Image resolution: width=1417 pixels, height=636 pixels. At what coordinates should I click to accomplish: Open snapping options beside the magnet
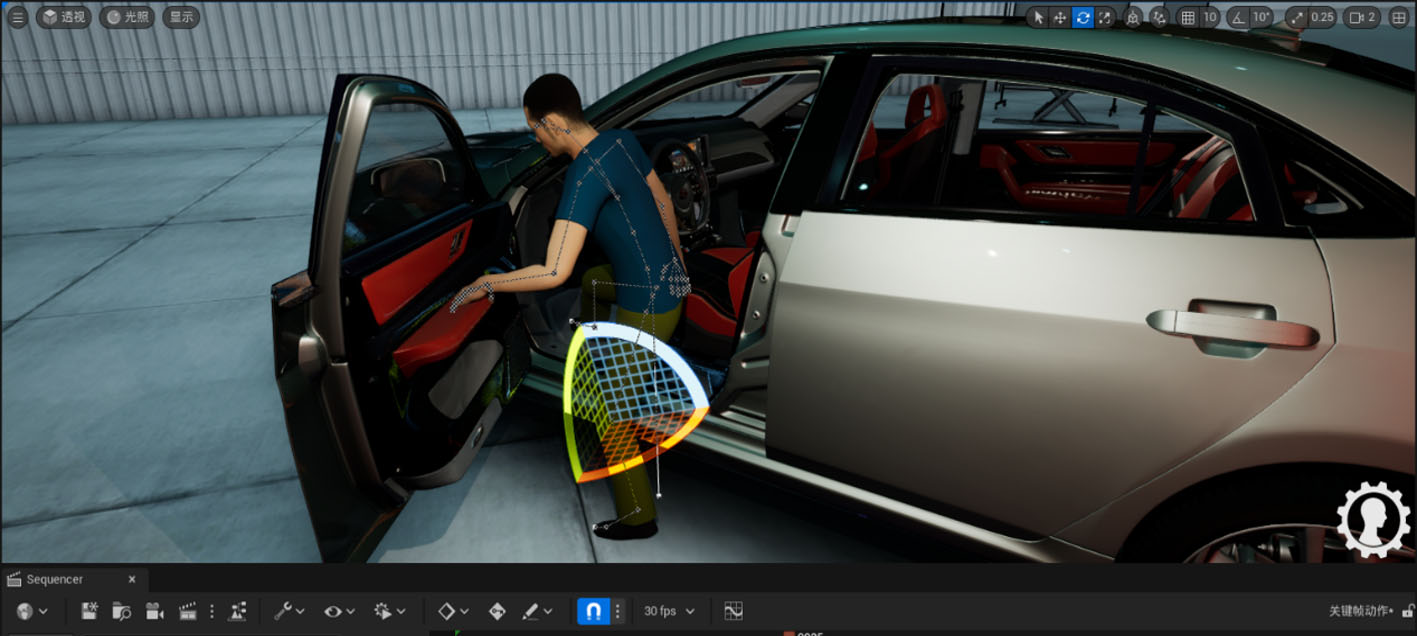[618, 611]
